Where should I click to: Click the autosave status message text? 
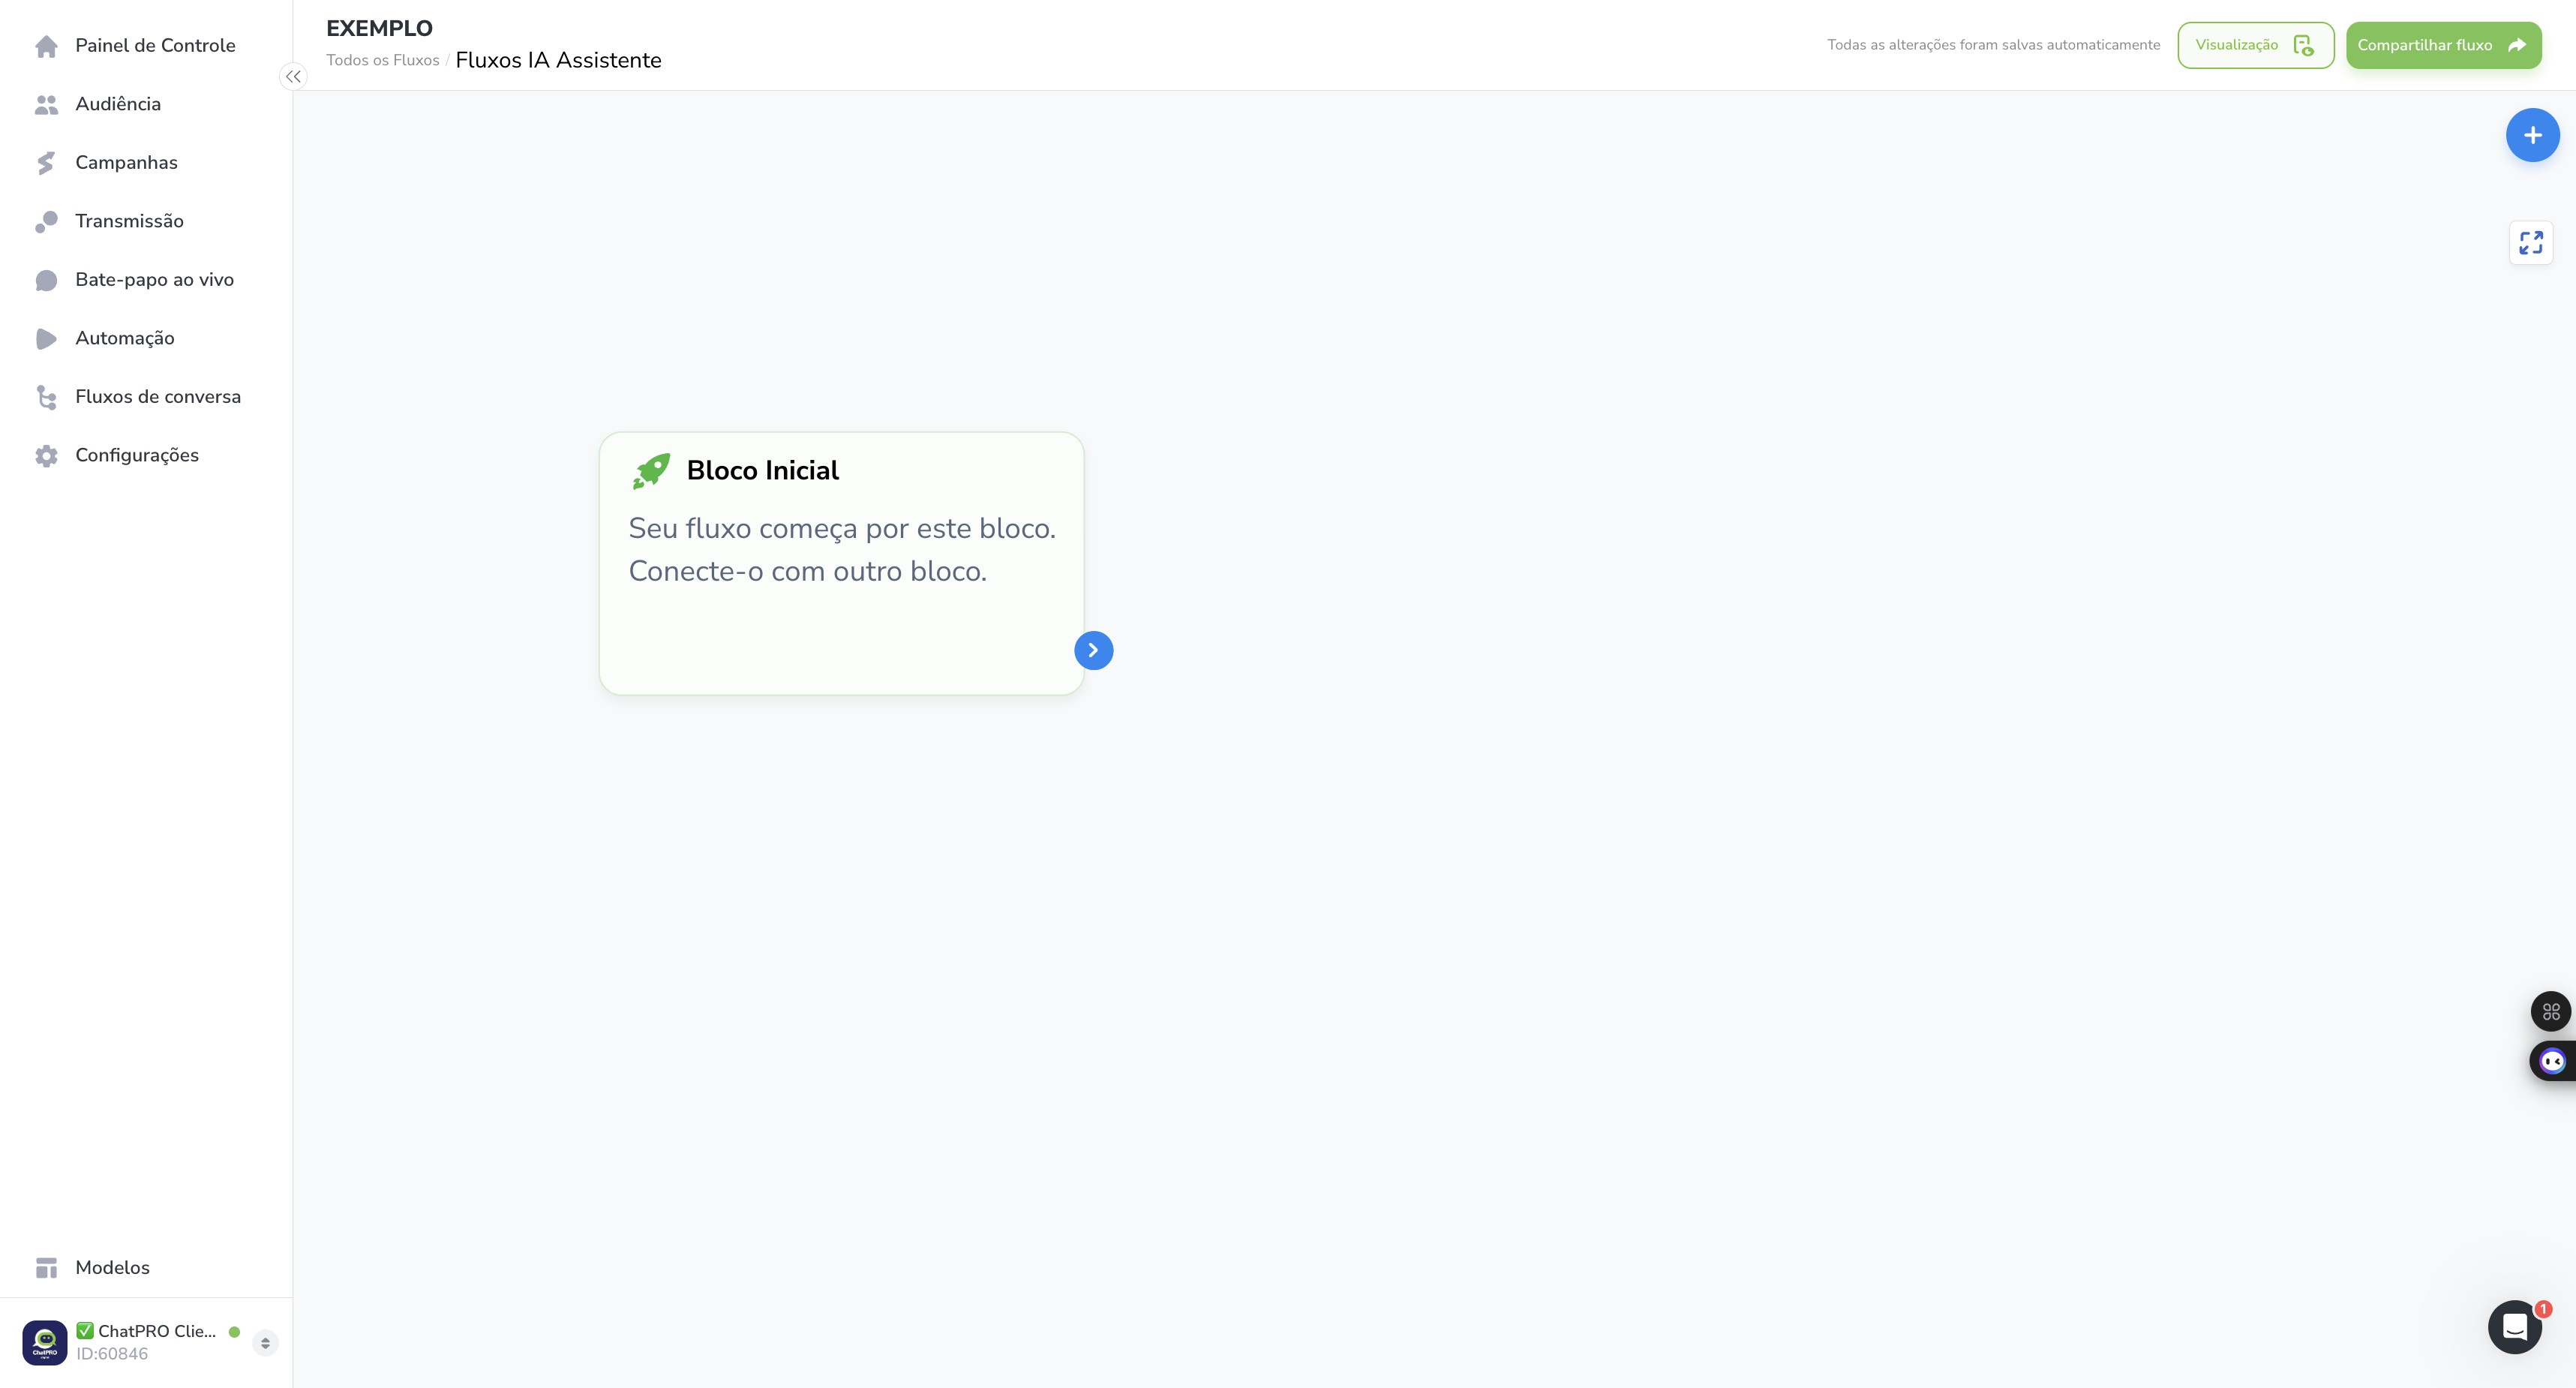click(x=1993, y=45)
